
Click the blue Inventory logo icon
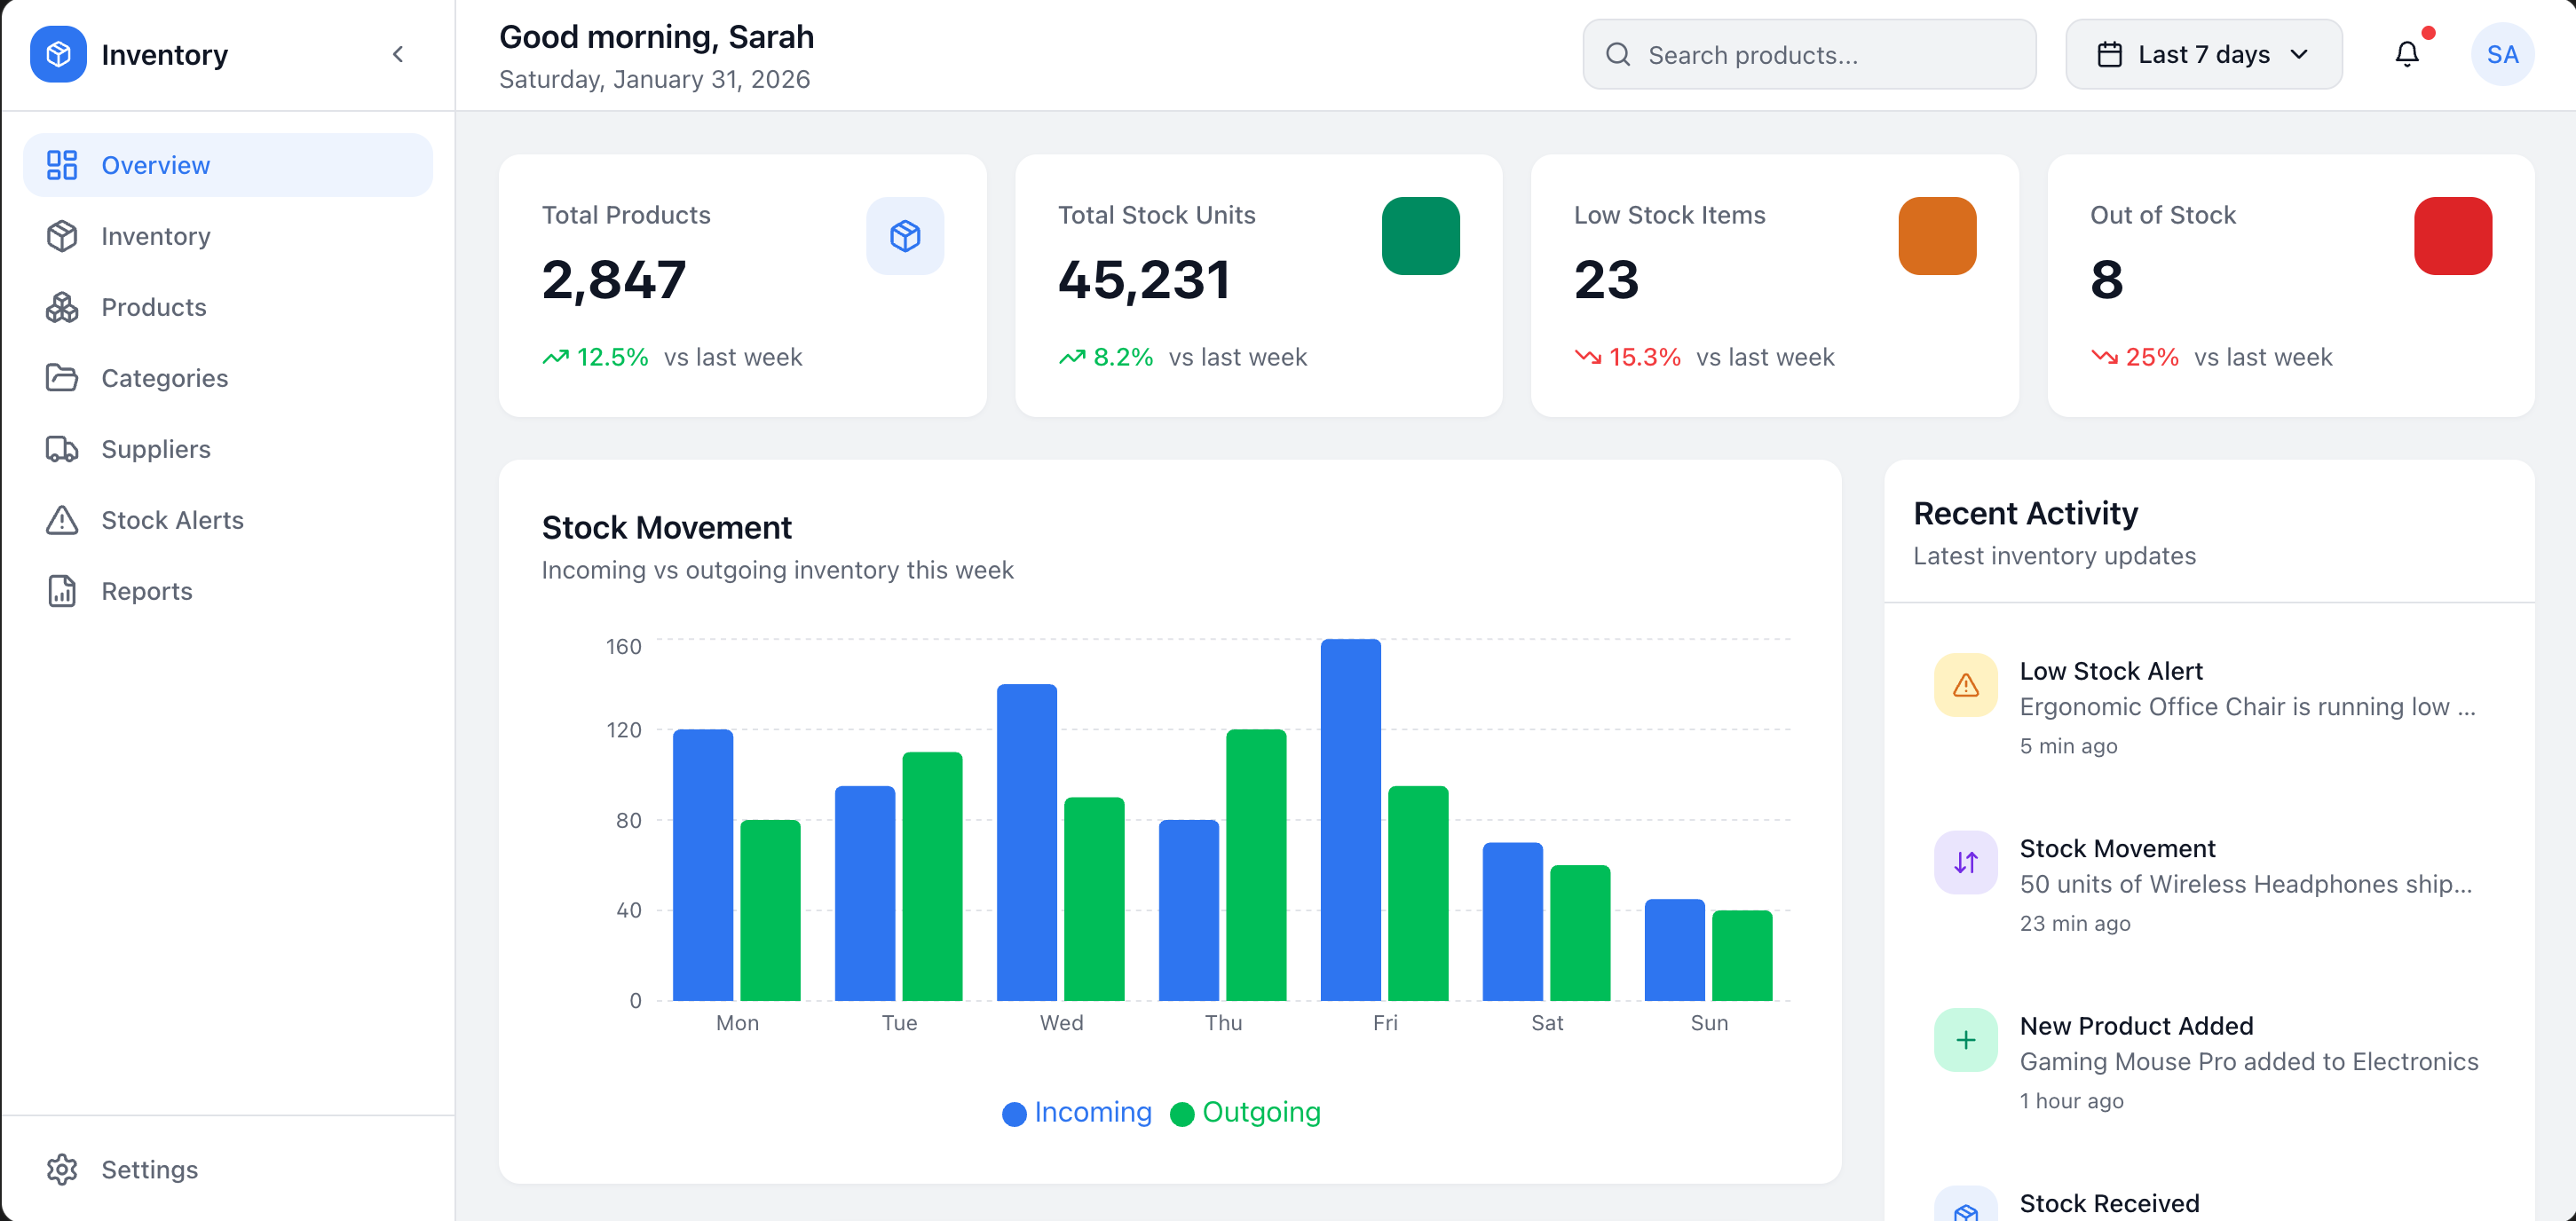tap(58, 54)
